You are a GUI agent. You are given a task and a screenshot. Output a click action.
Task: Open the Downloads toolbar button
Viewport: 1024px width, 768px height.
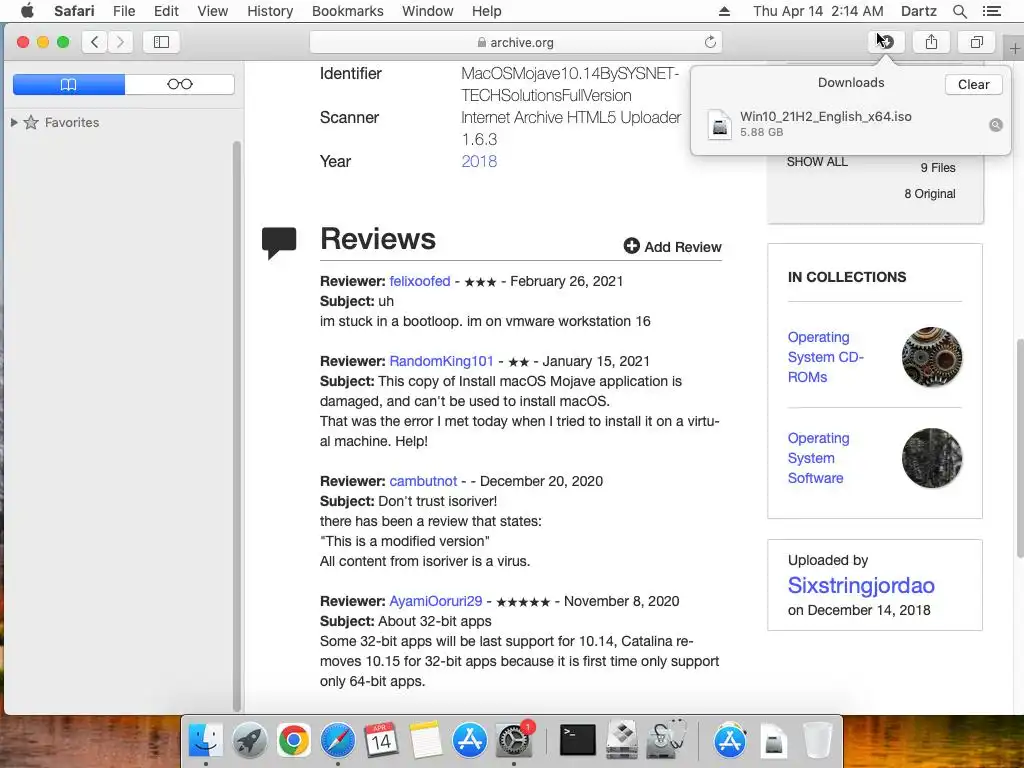tap(886, 42)
